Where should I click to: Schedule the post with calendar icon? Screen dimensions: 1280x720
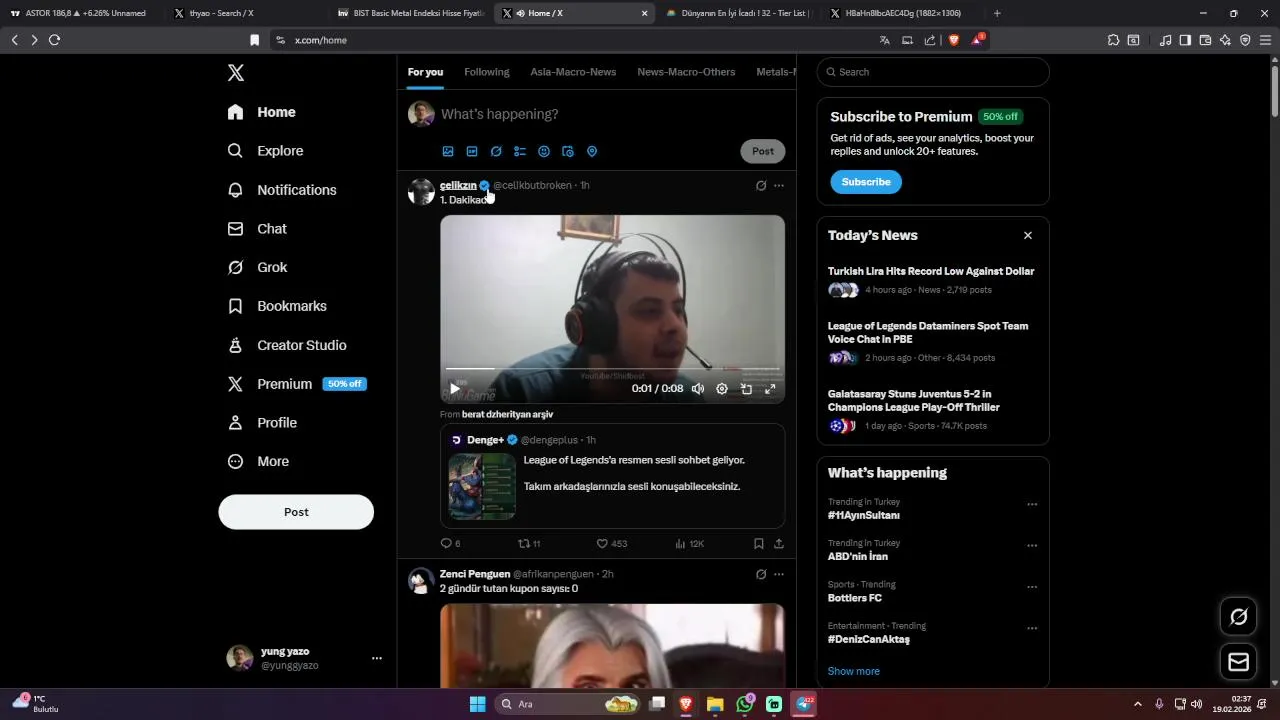568,152
